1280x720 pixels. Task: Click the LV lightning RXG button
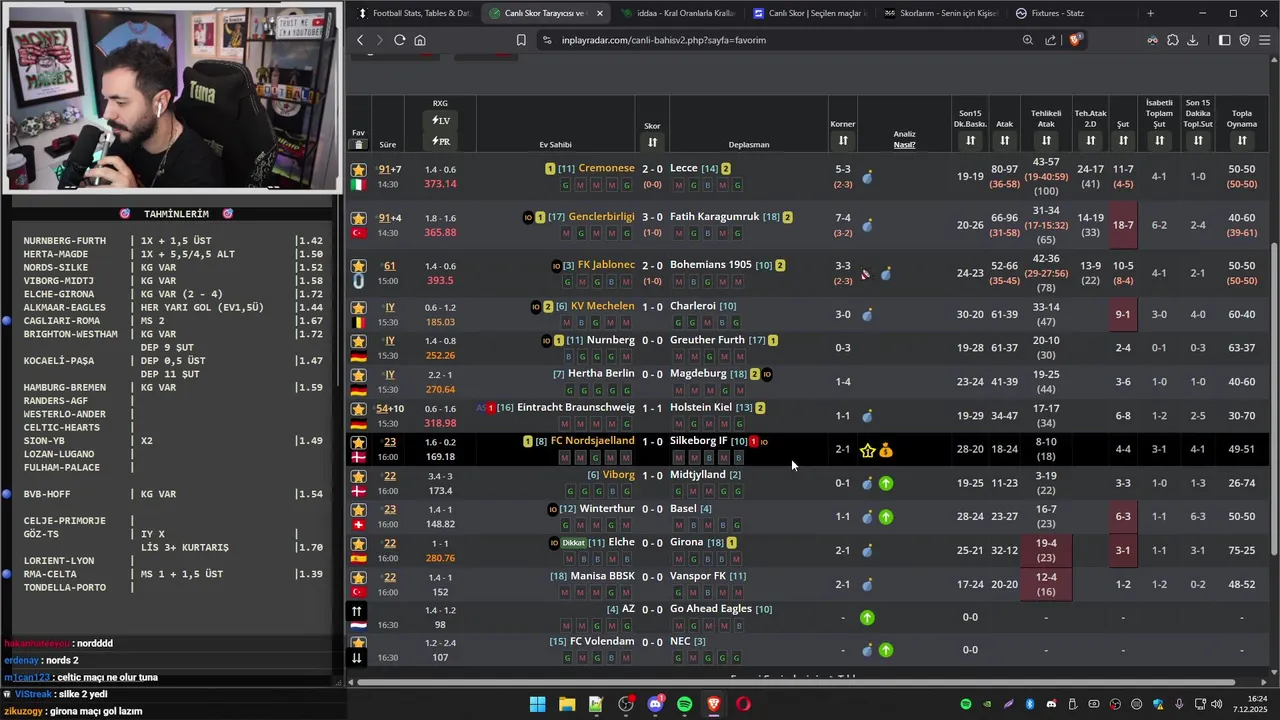coord(440,121)
